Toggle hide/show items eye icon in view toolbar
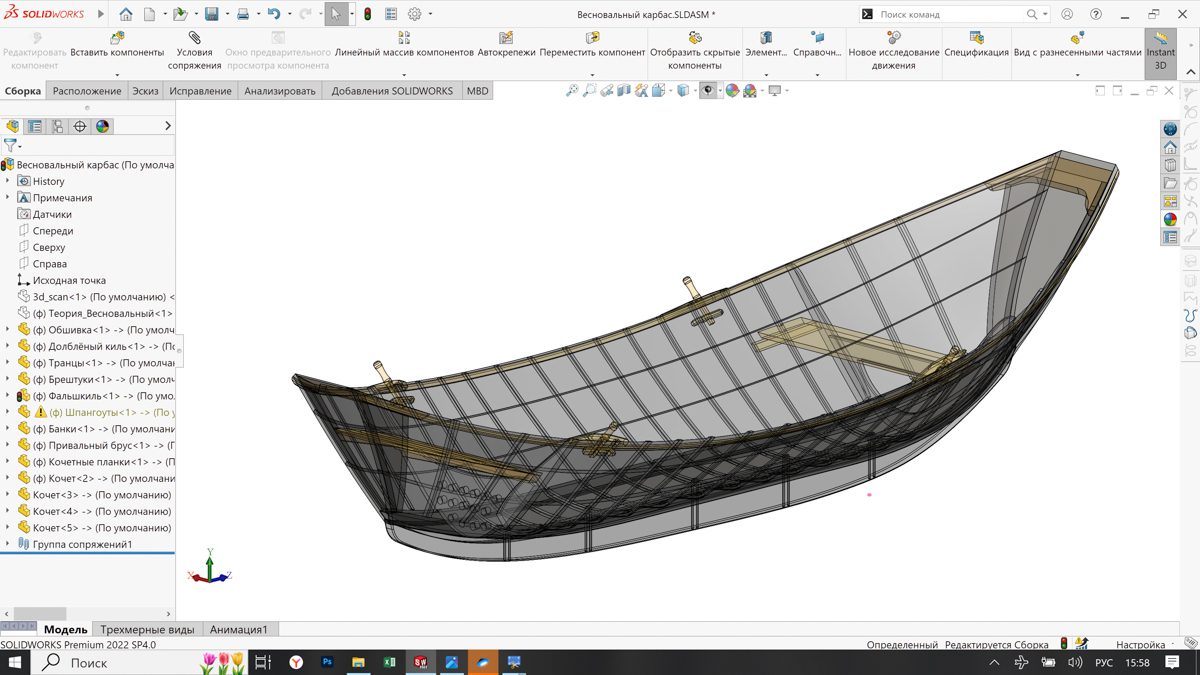 [708, 91]
